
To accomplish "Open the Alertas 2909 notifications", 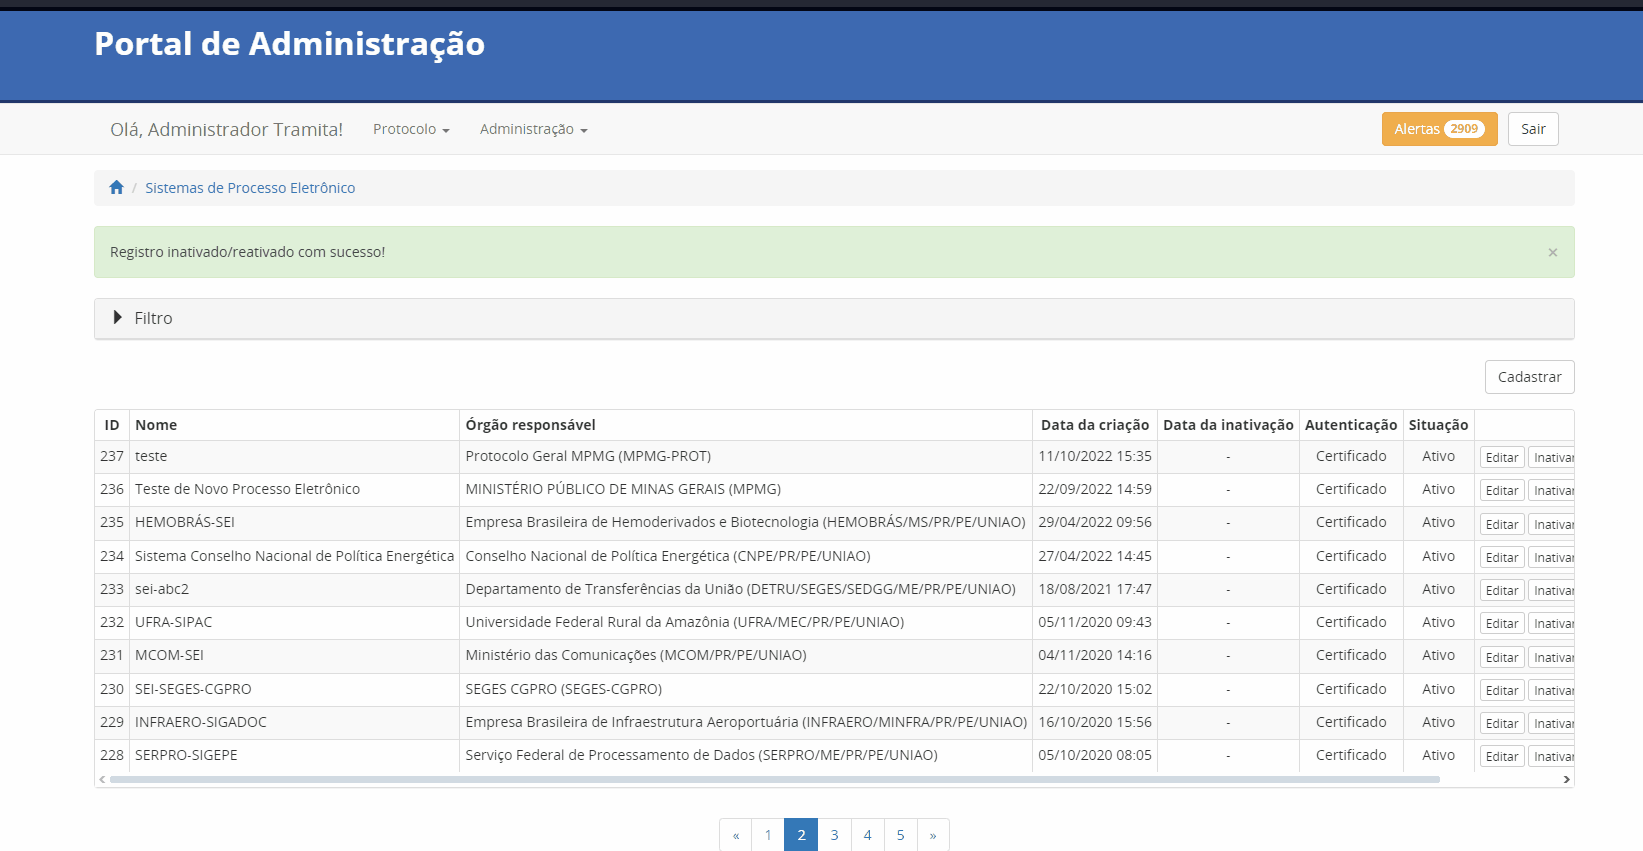I will (x=1439, y=129).
